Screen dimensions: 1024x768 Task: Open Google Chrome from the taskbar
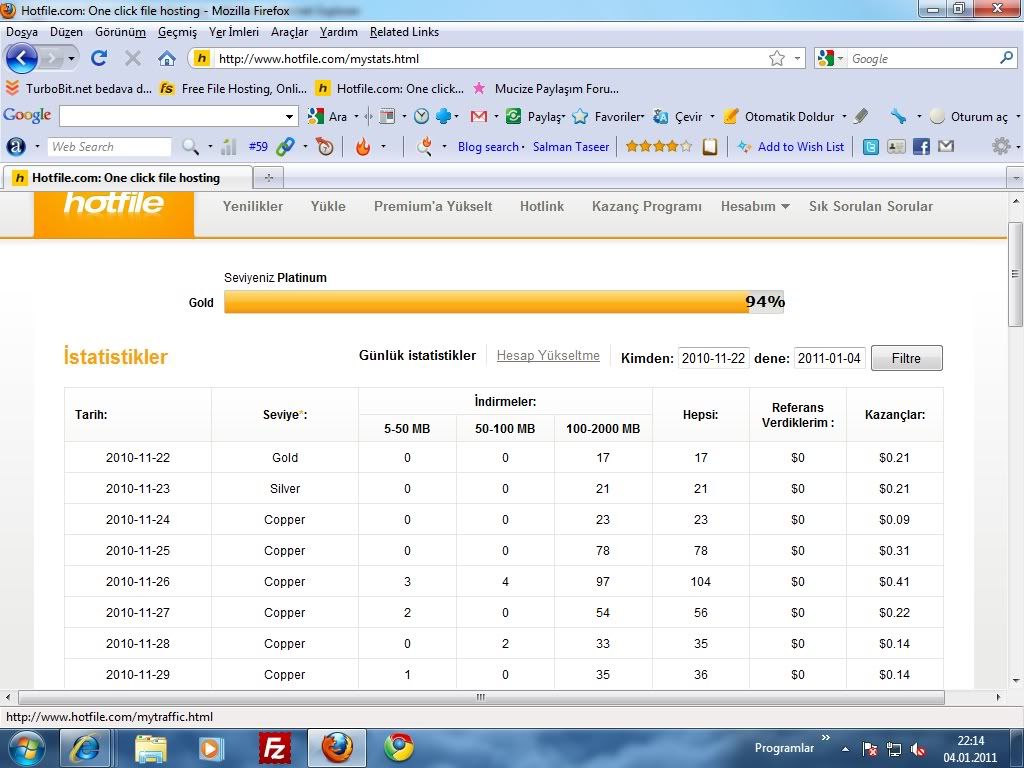pos(398,748)
